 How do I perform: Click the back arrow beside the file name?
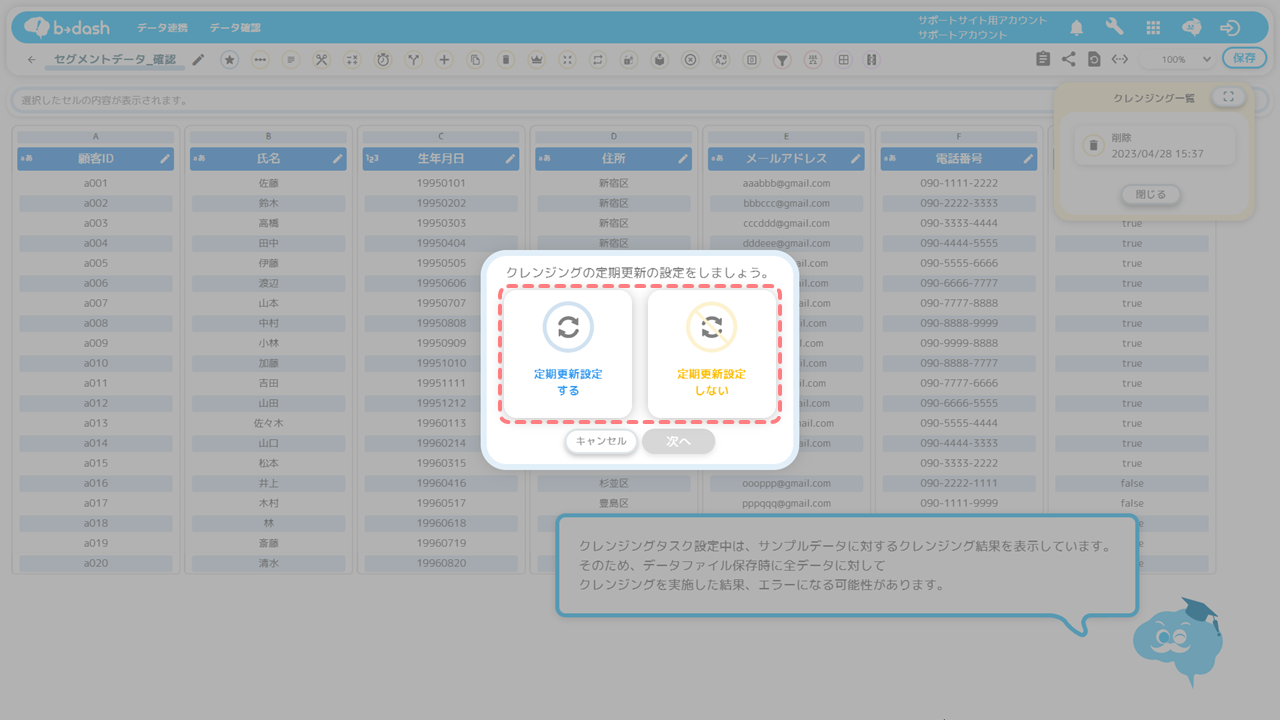pos(32,60)
